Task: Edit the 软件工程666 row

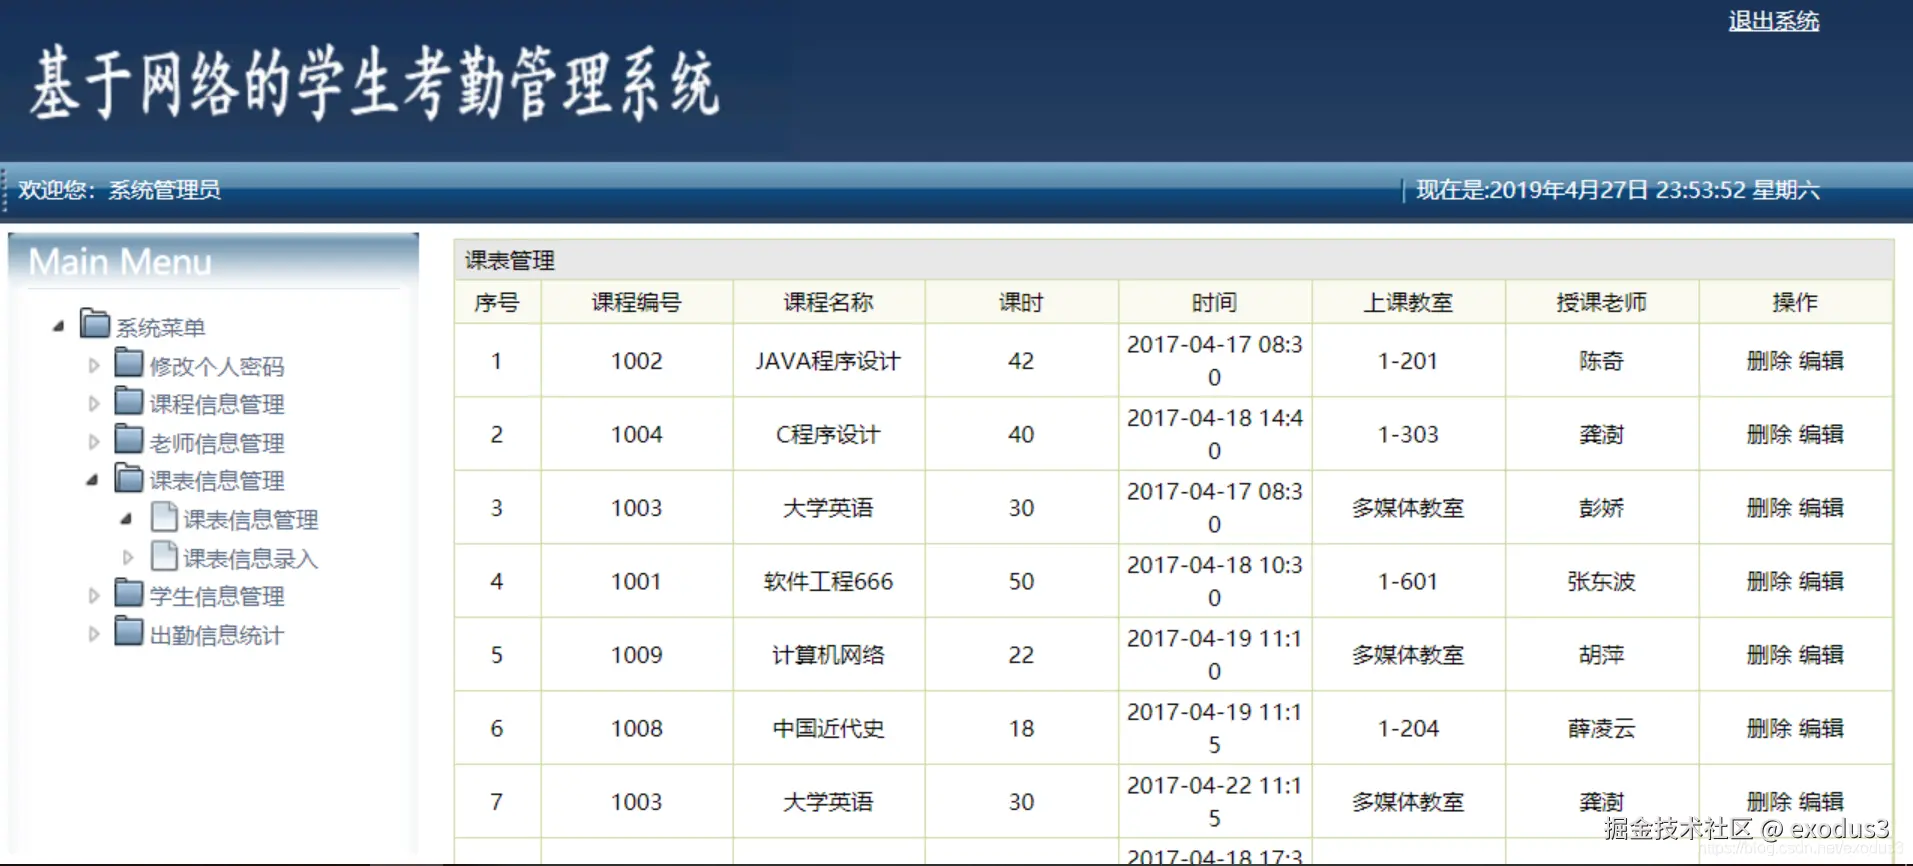Action: [1821, 581]
